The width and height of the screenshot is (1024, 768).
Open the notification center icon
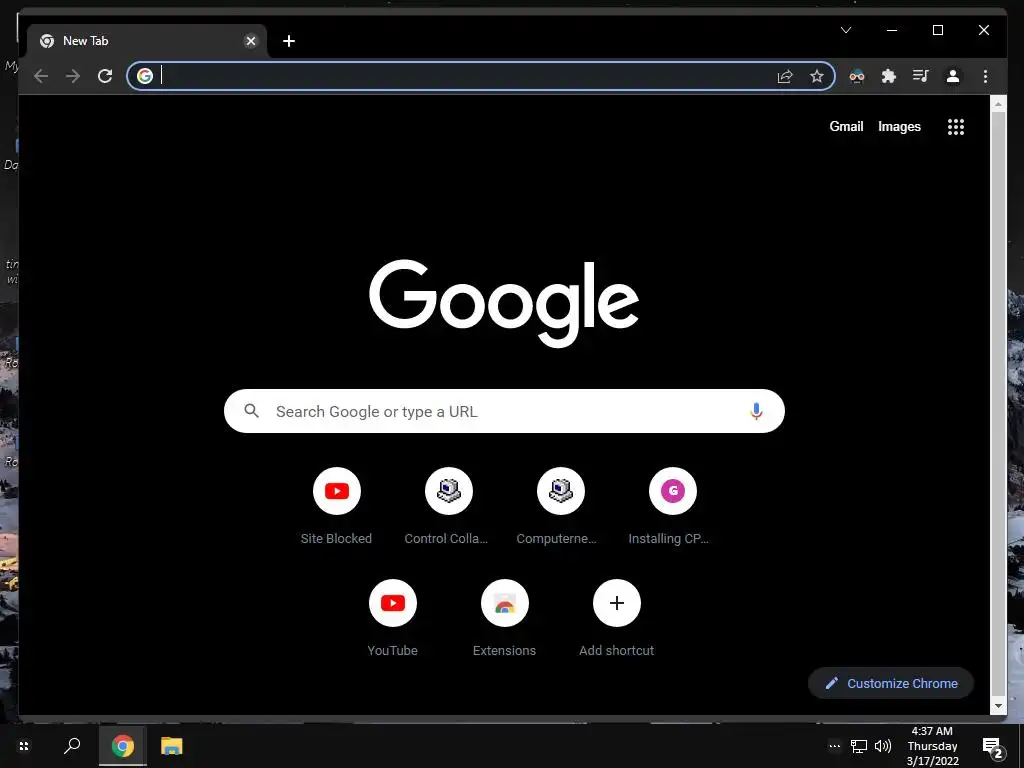click(993, 747)
